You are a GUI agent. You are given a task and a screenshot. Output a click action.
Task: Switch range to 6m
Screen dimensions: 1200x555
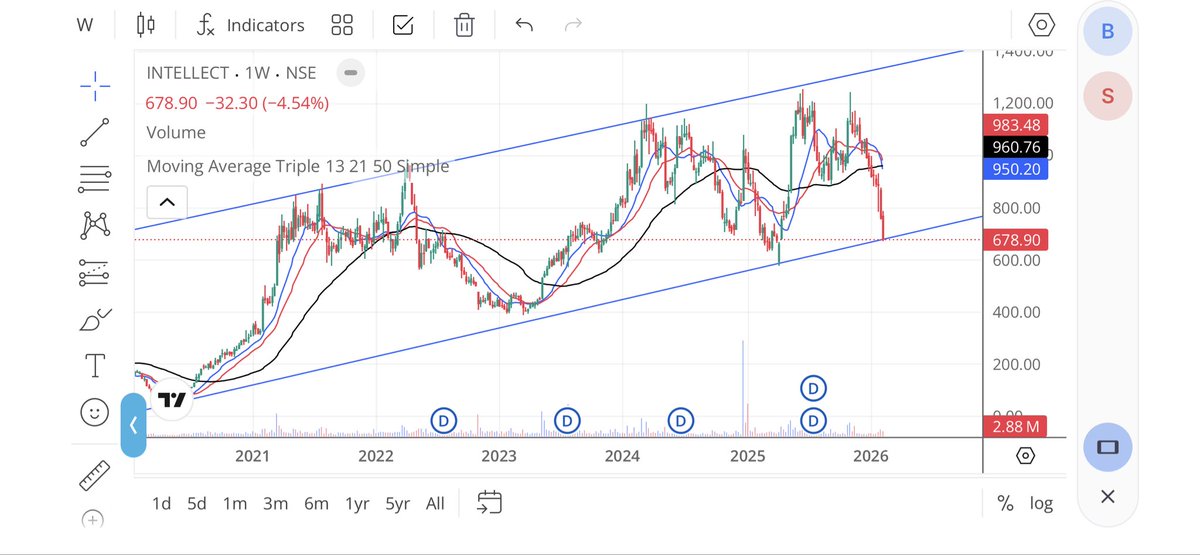(x=316, y=503)
